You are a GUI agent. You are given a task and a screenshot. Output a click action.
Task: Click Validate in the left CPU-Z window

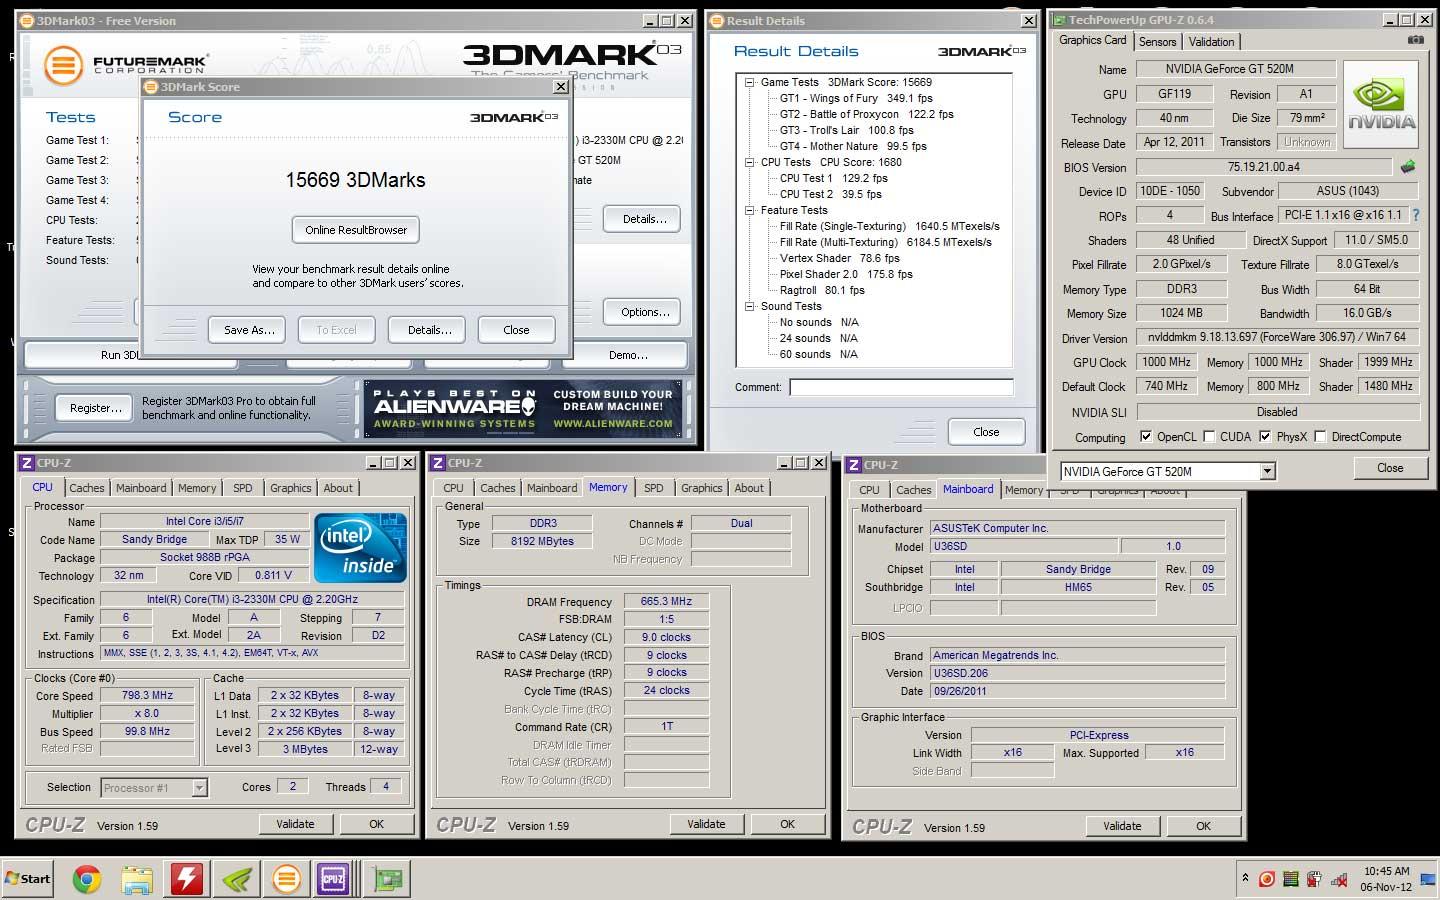(x=295, y=824)
